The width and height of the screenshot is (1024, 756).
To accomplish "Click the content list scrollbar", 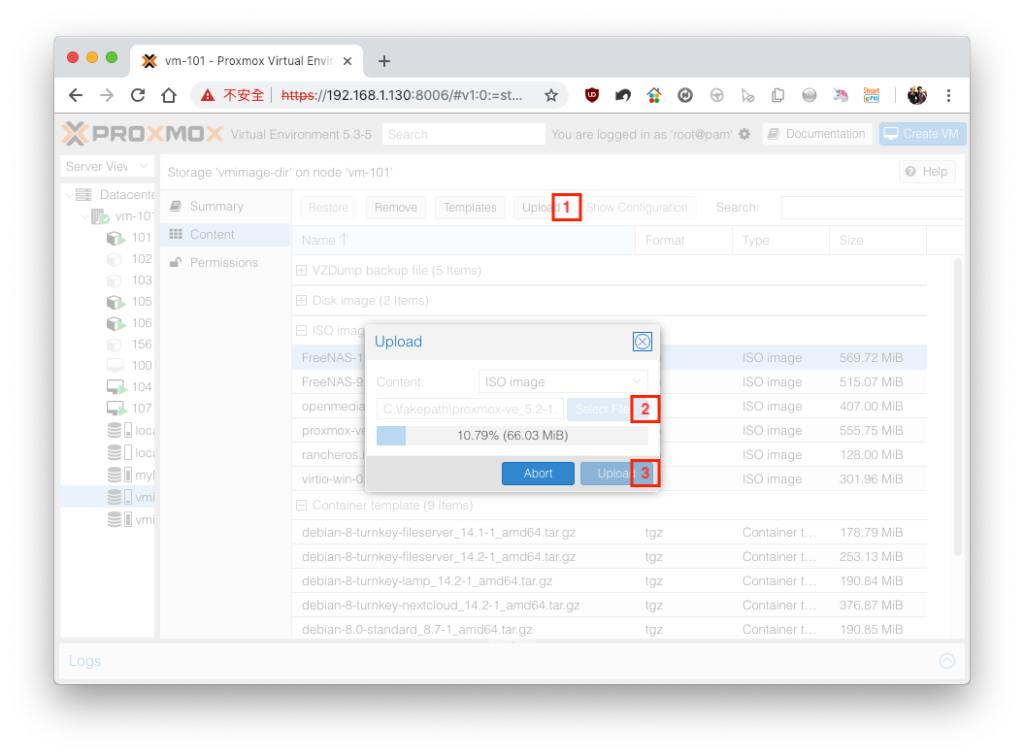I will 957,407.
